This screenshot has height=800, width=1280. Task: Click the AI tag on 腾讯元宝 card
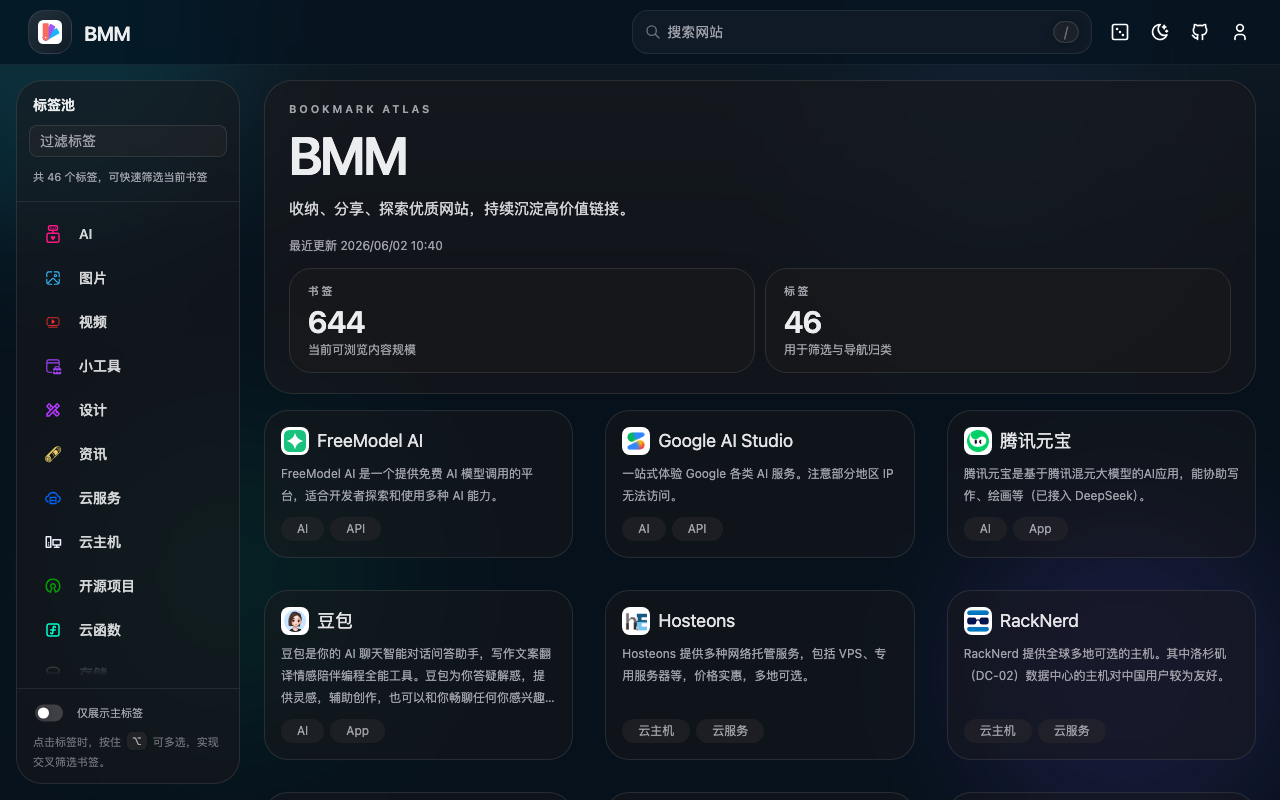[x=985, y=529]
